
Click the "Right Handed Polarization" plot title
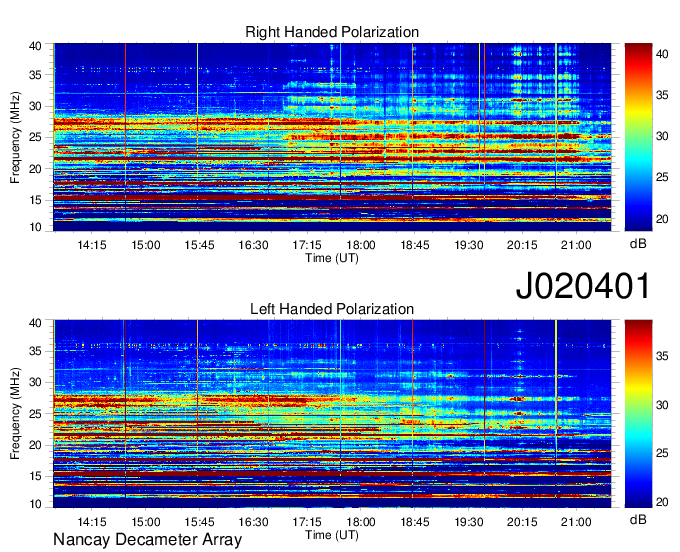(x=332, y=32)
